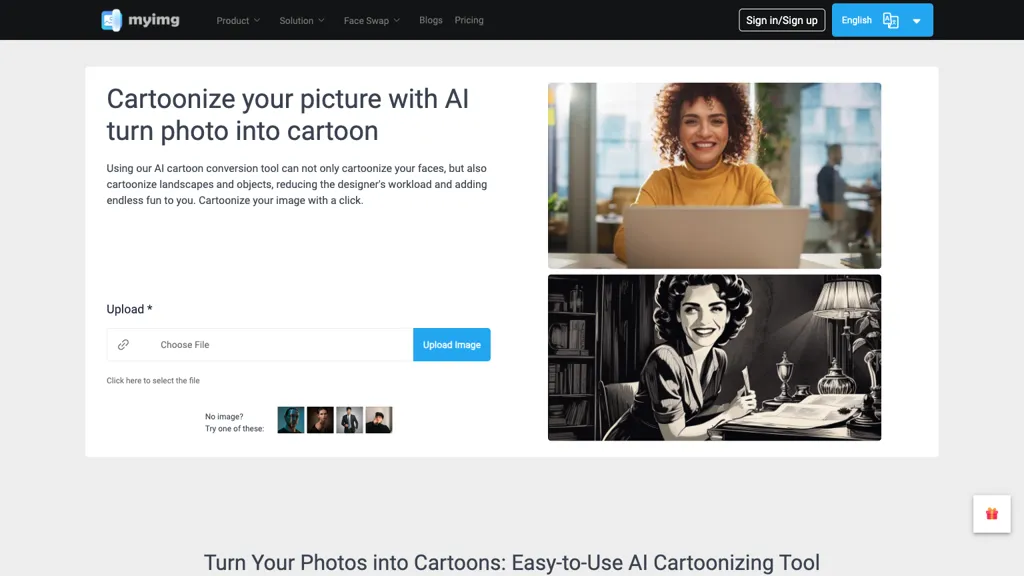Viewport: 1024px width, 576px height.
Task: Click the 'No image? Try one of these:' text
Action: pyautogui.click(x=234, y=423)
